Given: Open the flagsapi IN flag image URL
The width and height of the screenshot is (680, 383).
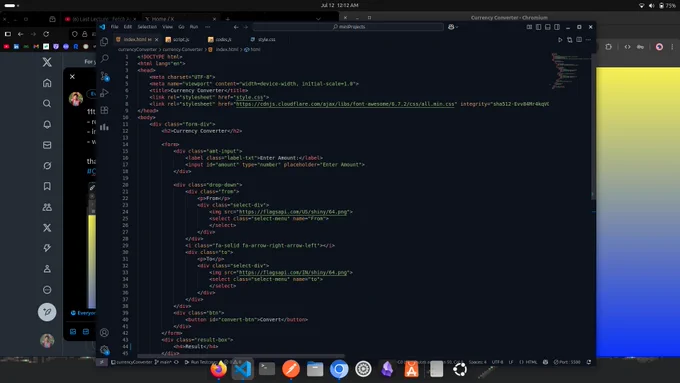Looking at the screenshot, I should [293, 272].
